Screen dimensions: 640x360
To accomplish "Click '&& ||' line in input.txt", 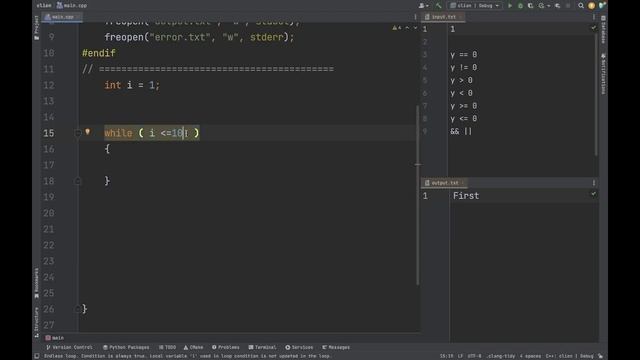I will click(461, 131).
